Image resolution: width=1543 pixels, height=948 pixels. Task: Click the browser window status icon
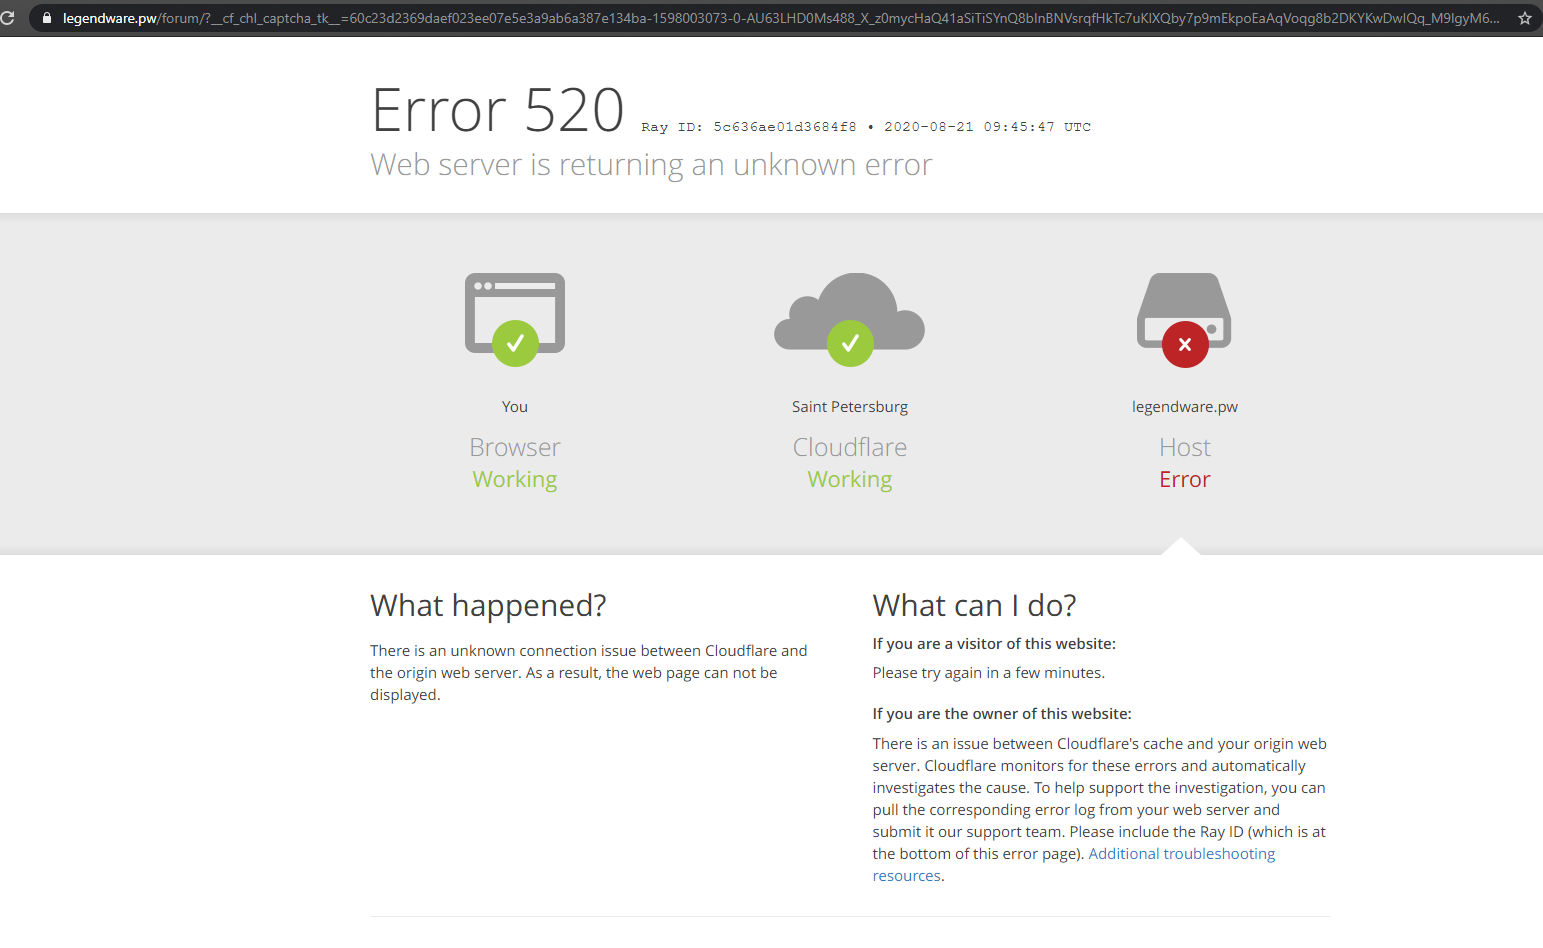point(515,320)
